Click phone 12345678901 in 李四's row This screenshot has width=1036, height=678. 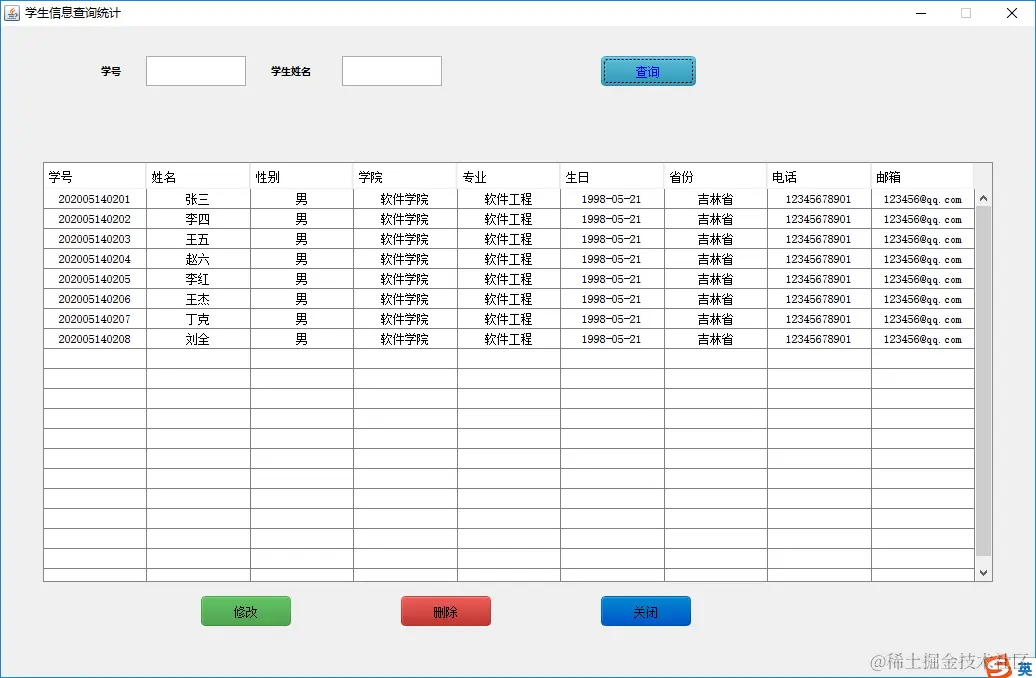(x=819, y=219)
